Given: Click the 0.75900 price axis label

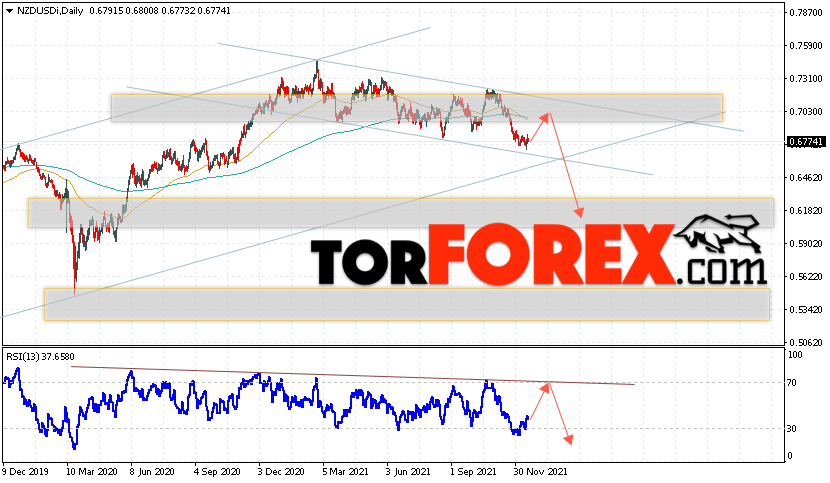Looking at the screenshot, I should (806, 46).
